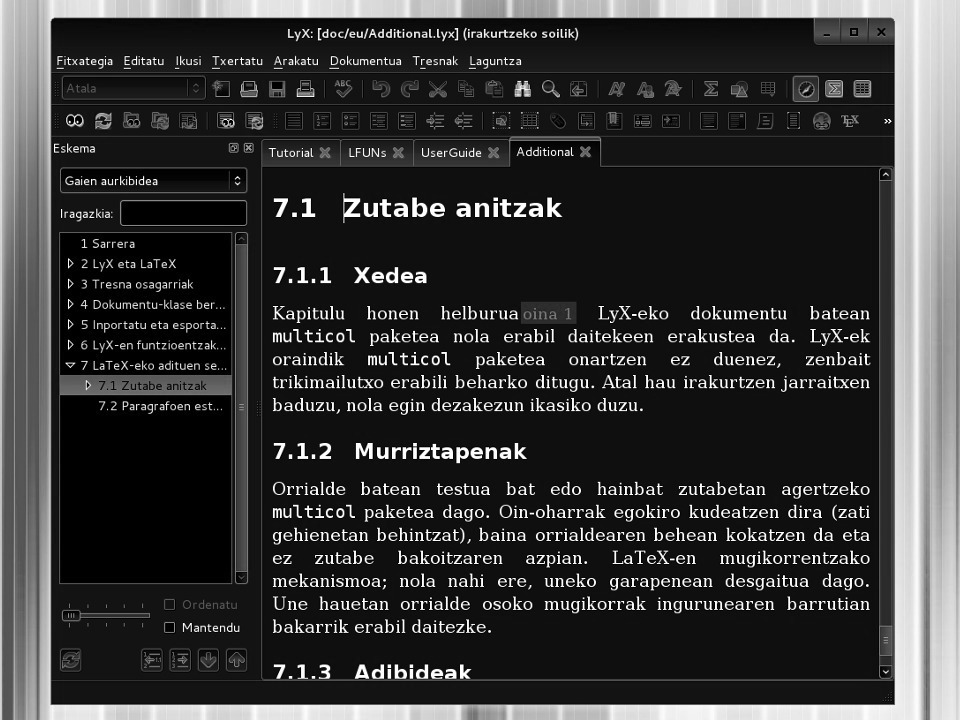This screenshot has width=960, height=720.
Task: Open the Txertatu menu
Action: click(238, 61)
